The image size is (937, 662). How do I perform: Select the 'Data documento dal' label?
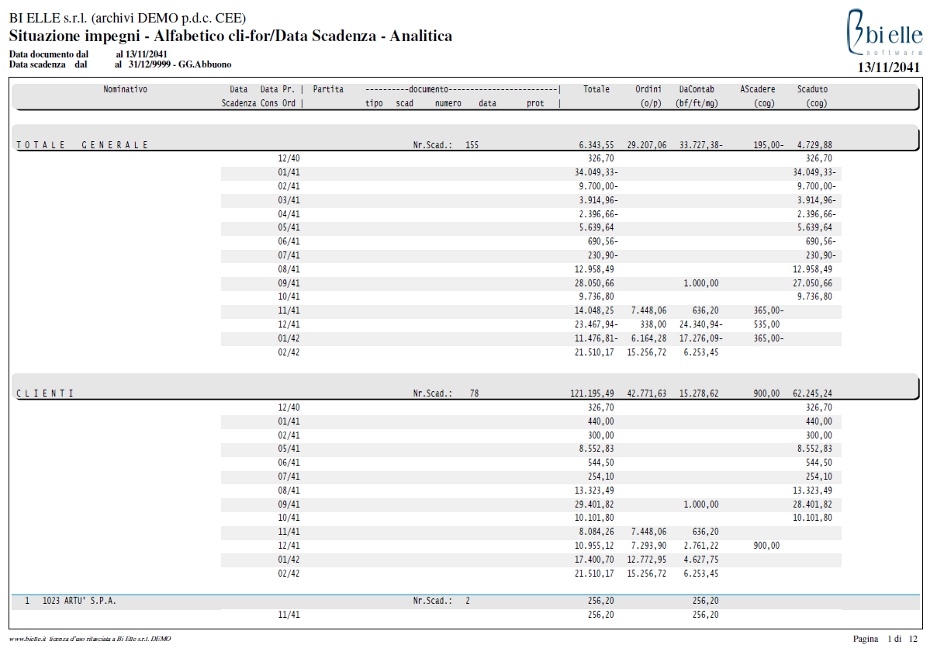click(x=48, y=54)
